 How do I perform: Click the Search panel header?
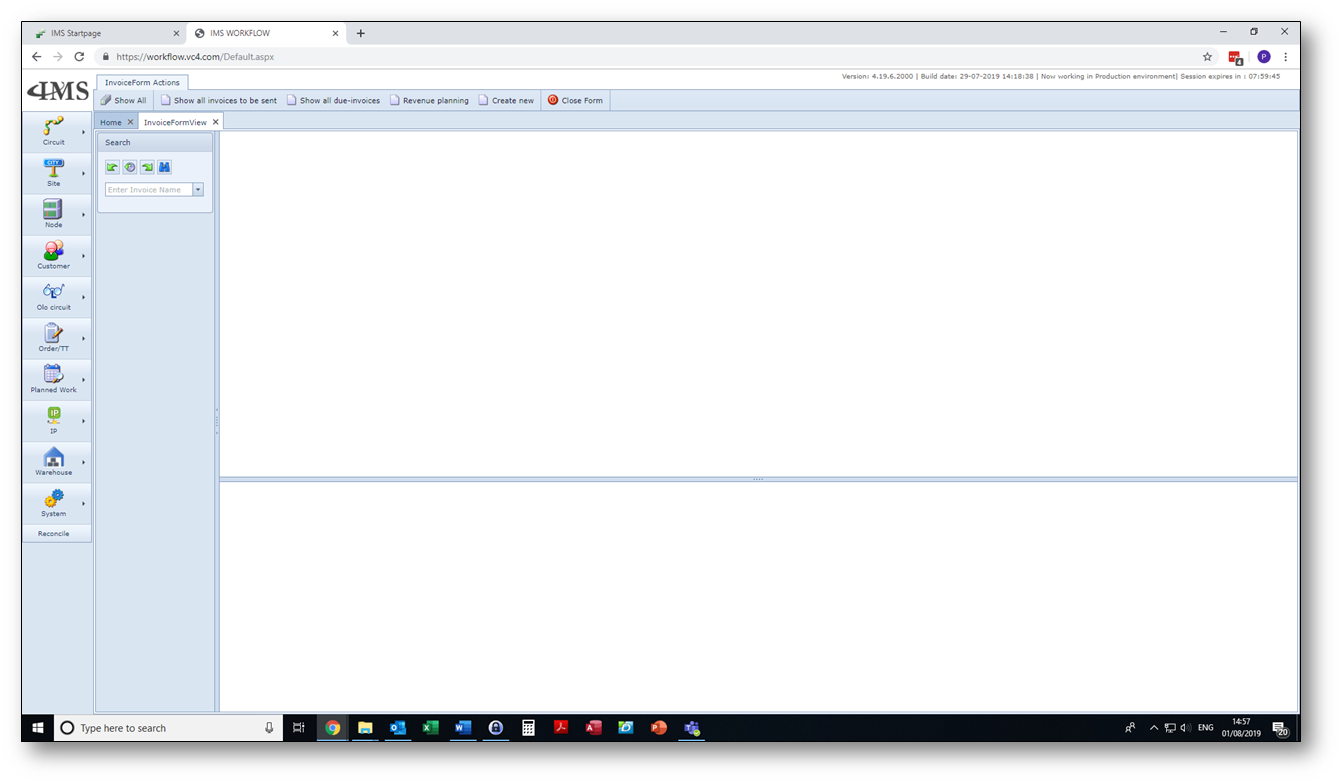(x=155, y=142)
